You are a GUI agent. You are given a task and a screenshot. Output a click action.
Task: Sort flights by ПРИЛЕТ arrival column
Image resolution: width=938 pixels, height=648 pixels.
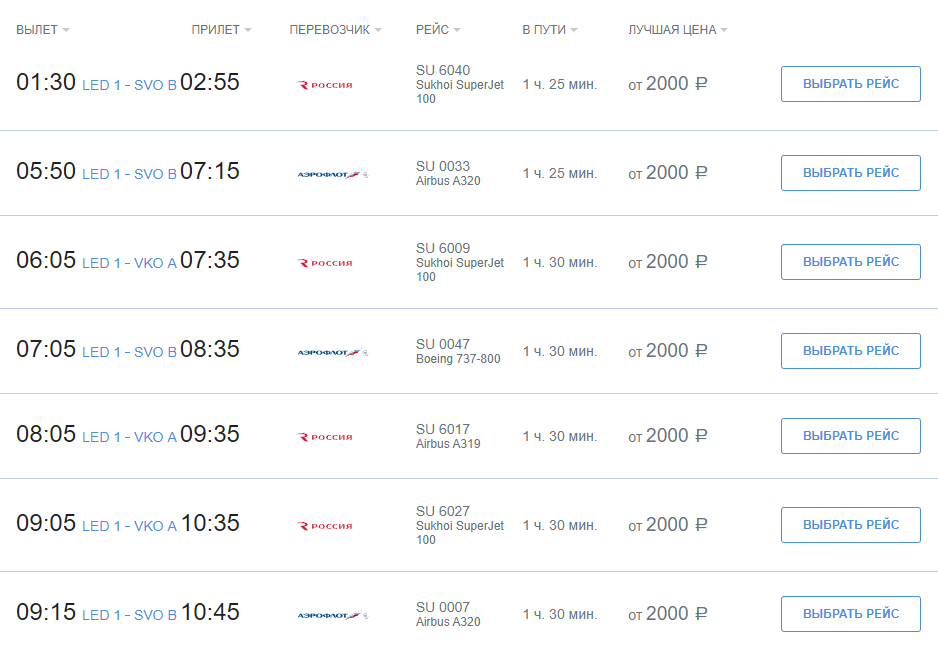(x=221, y=30)
